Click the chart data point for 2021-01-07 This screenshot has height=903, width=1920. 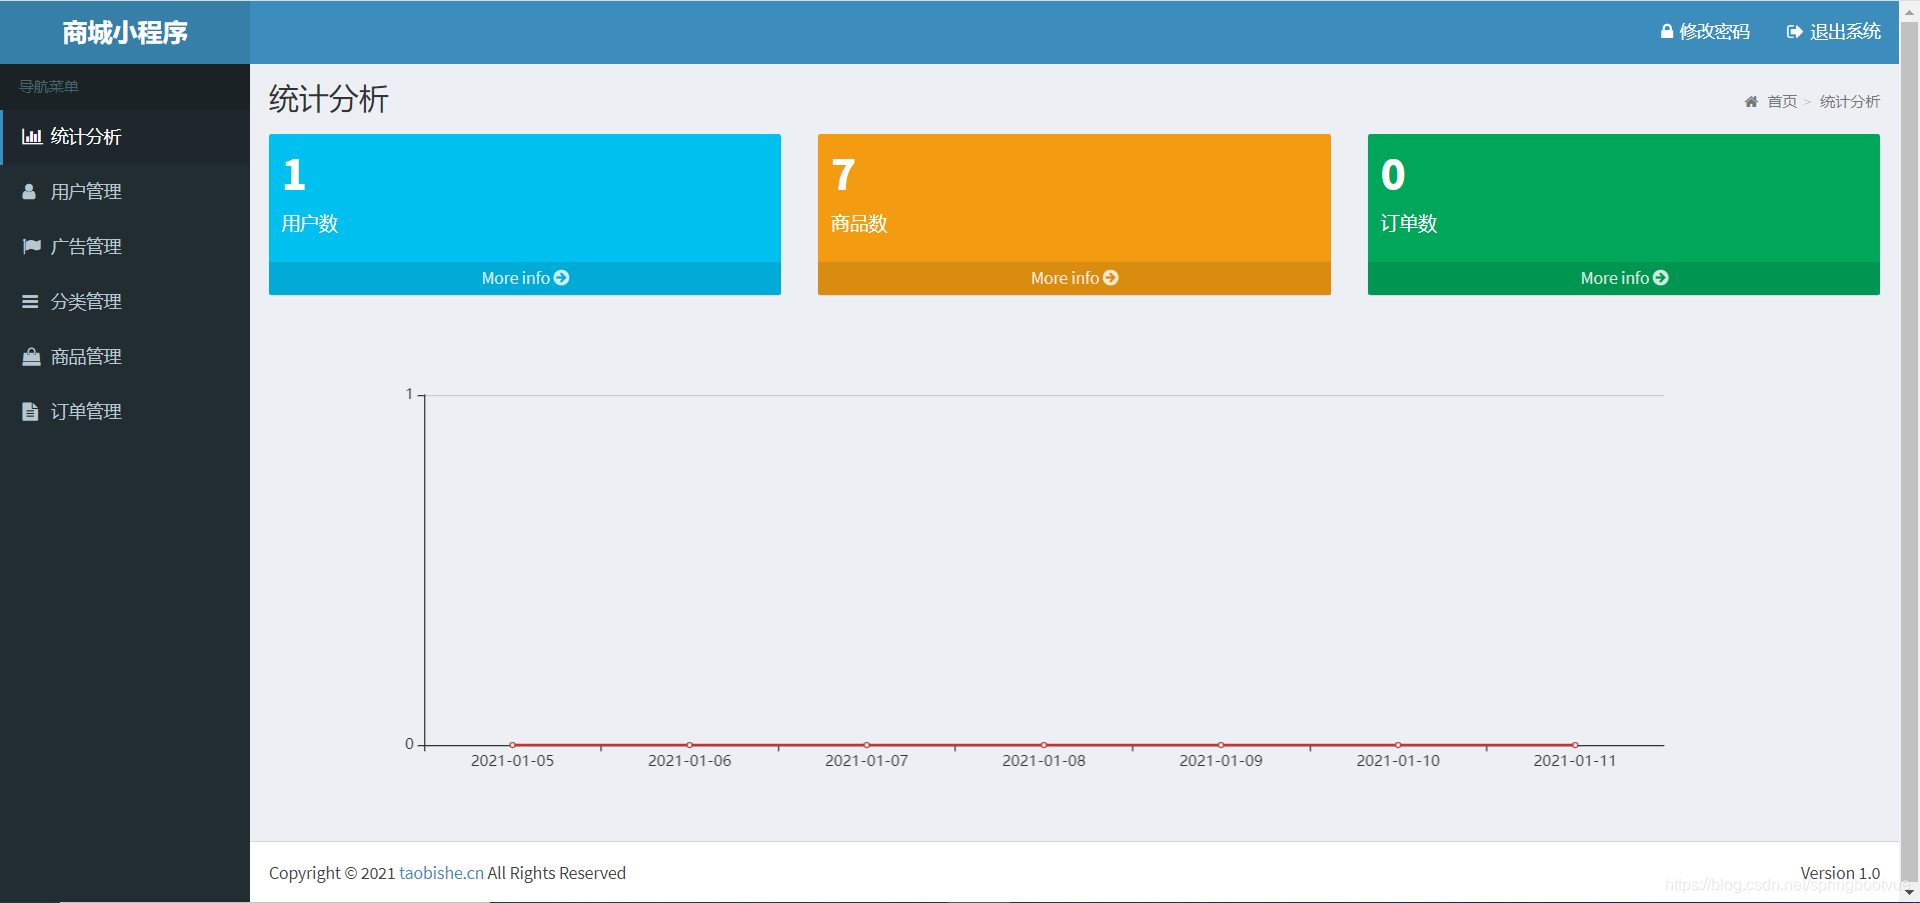pyautogui.click(x=866, y=745)
